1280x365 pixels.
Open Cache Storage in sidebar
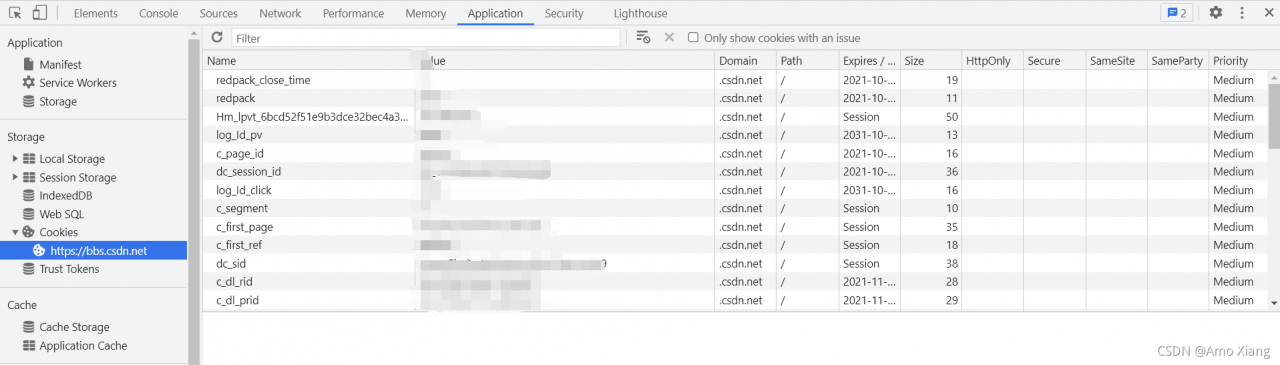tap(74, 327)
